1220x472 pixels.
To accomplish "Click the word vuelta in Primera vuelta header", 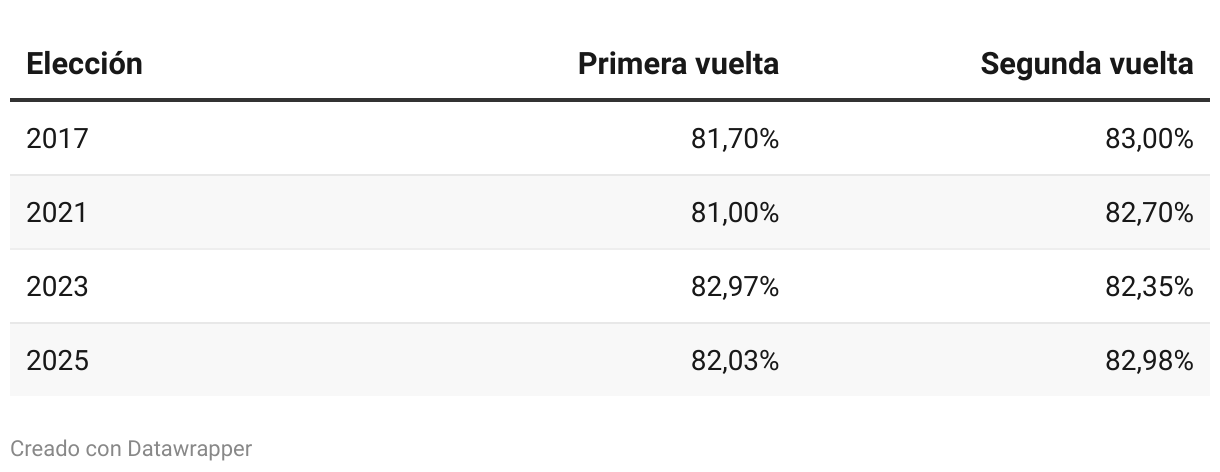I will click(x=737, y=64).
